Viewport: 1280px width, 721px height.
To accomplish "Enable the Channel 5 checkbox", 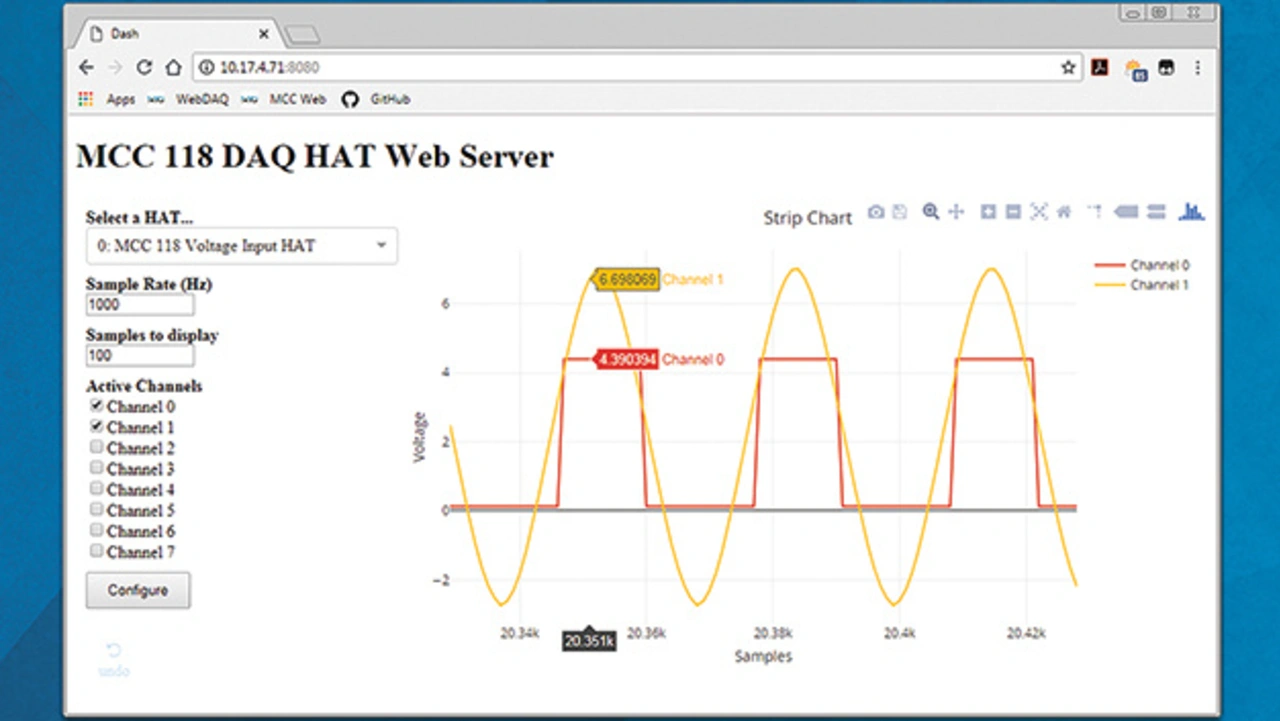I will [x=96, y=509].
